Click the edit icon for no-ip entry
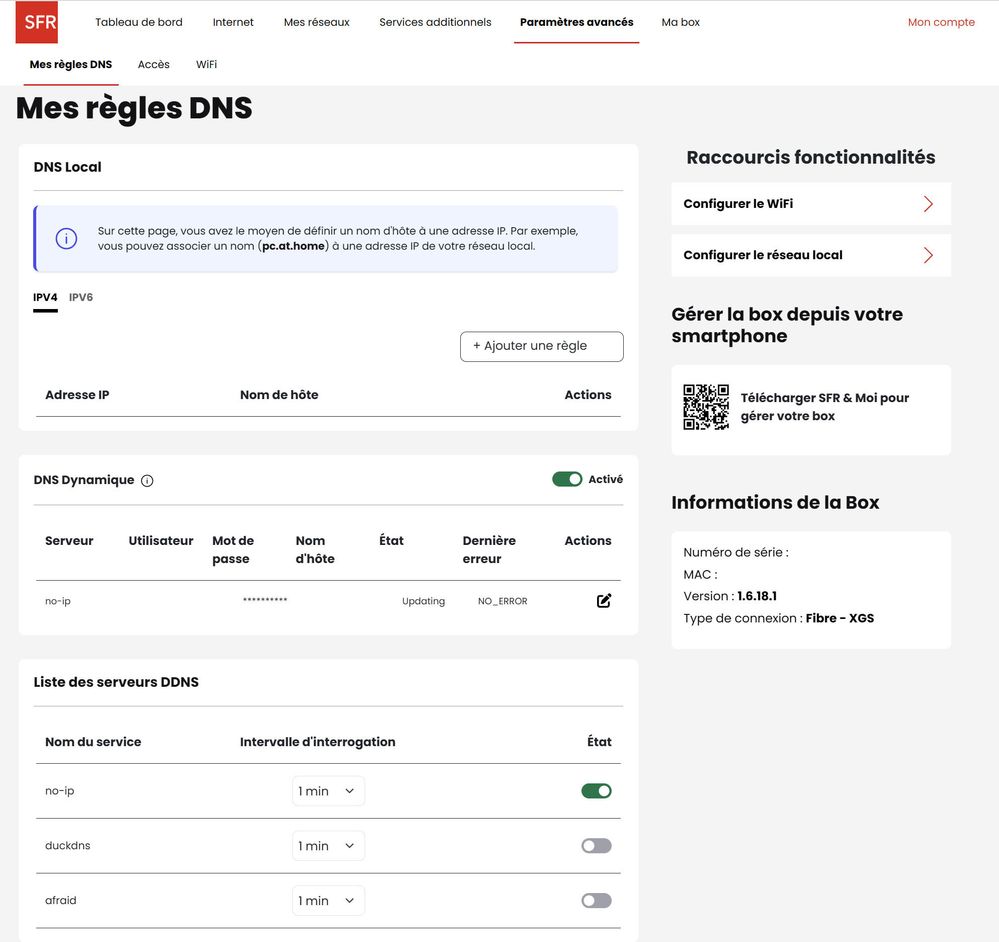Image resolution: width=999 pixels, height=942 pixels. tap(604, 601)
